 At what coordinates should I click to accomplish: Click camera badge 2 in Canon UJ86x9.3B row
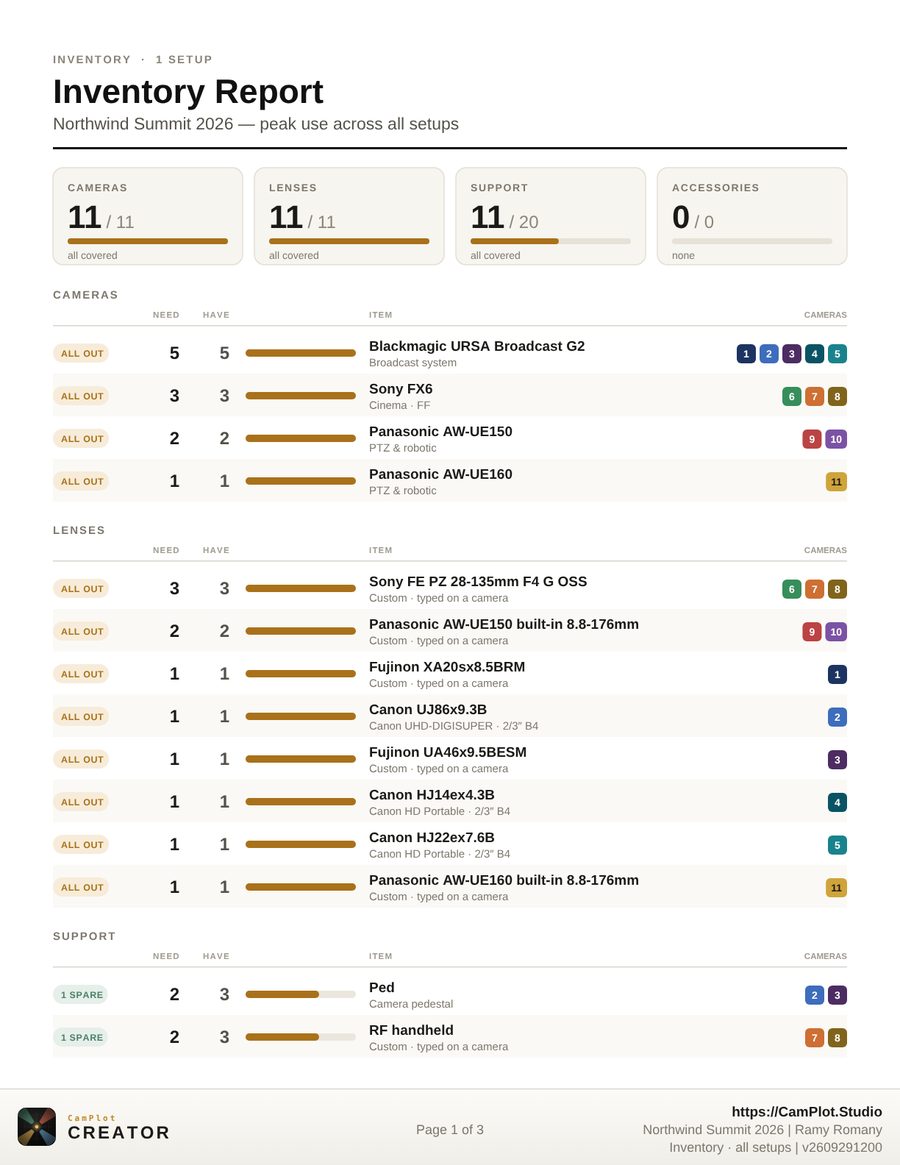point(837,717)
